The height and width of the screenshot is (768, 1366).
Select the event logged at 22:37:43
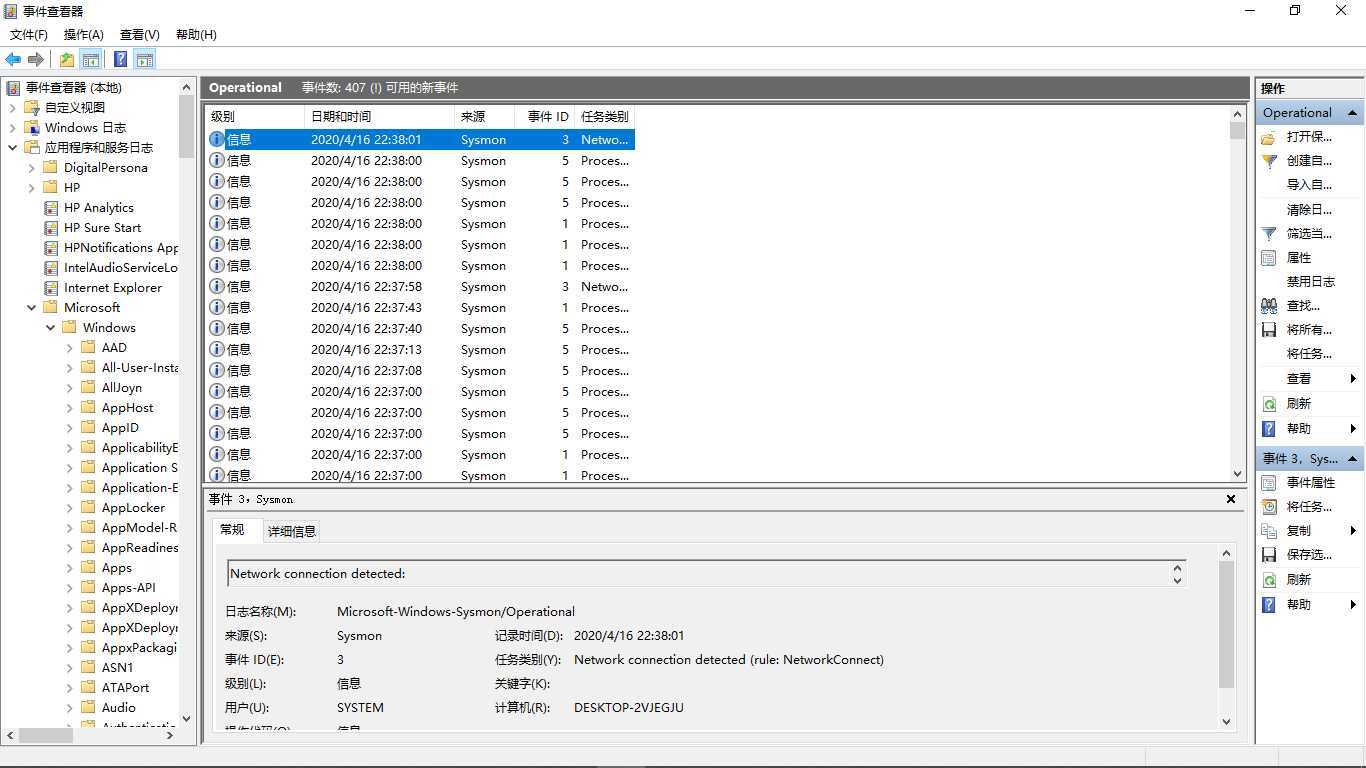click(420, 308)
